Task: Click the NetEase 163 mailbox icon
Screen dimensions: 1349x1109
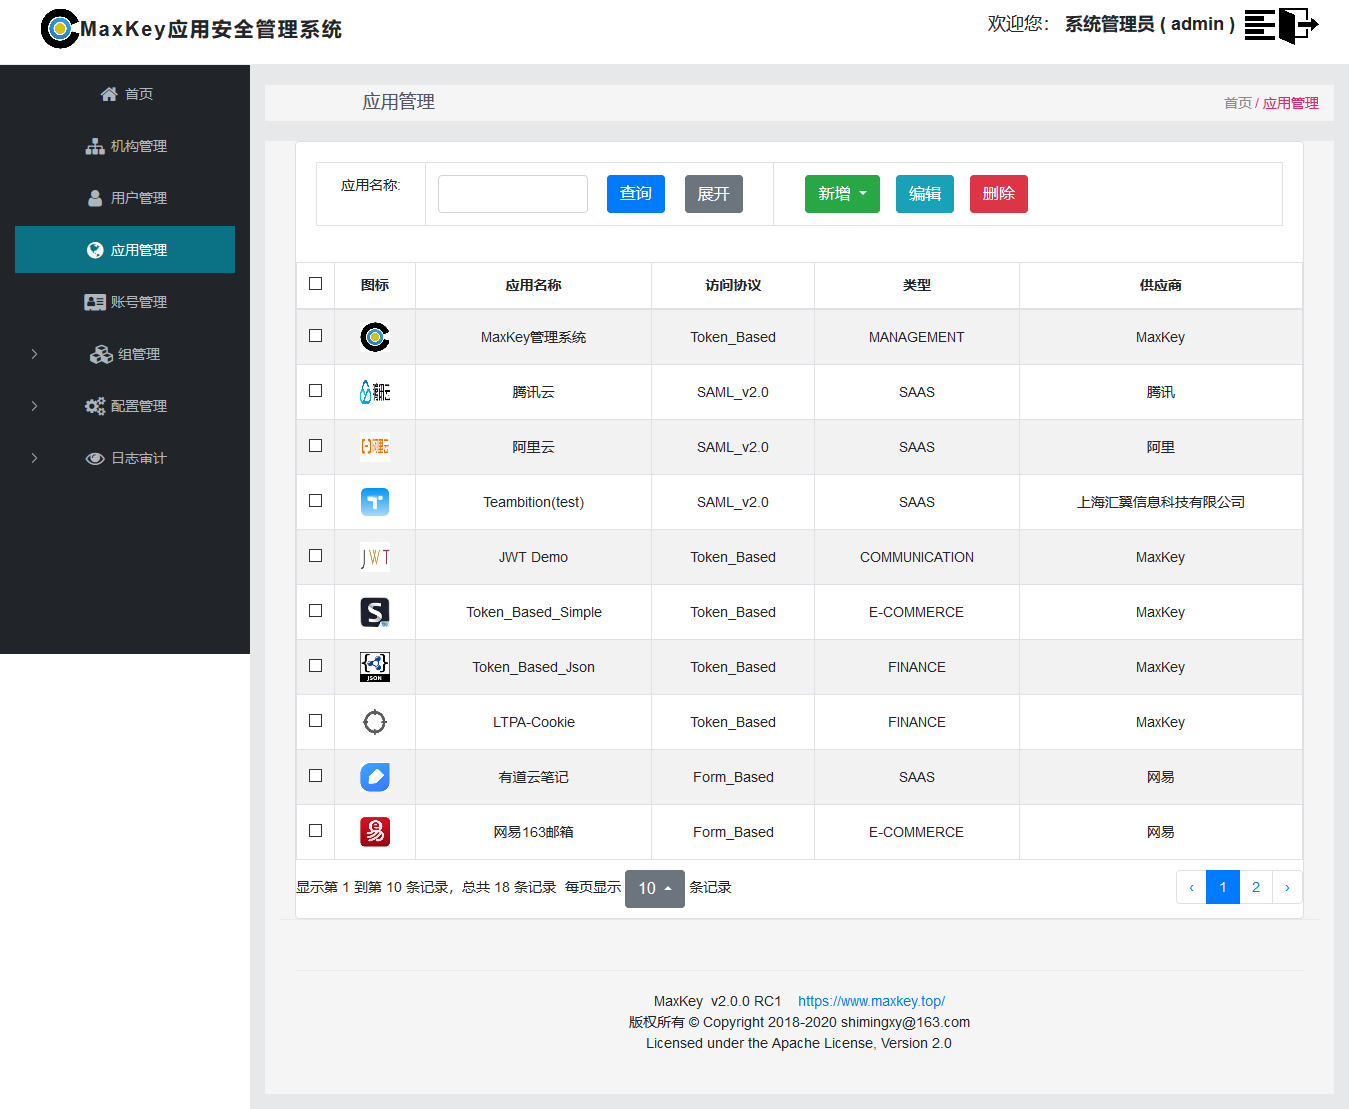Action: click(375, 832)
